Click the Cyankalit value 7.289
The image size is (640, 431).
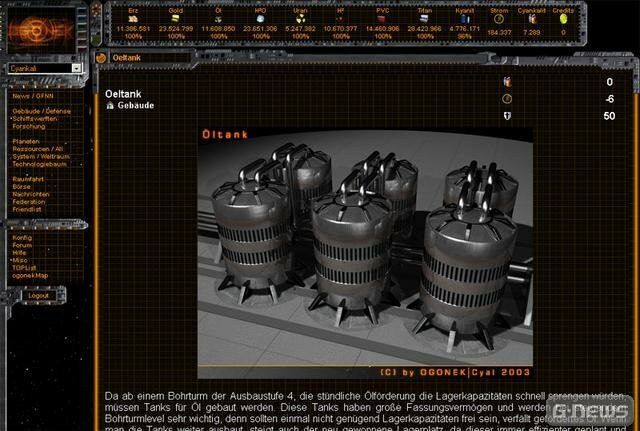tap(531, 32)
